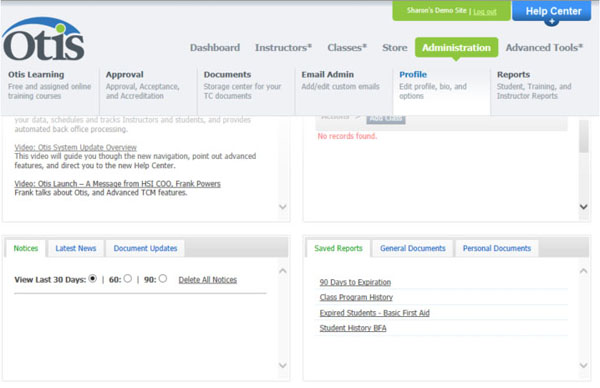Open 90 Days to Expiration report
600x388 pixels.
(x=355, y=282)
